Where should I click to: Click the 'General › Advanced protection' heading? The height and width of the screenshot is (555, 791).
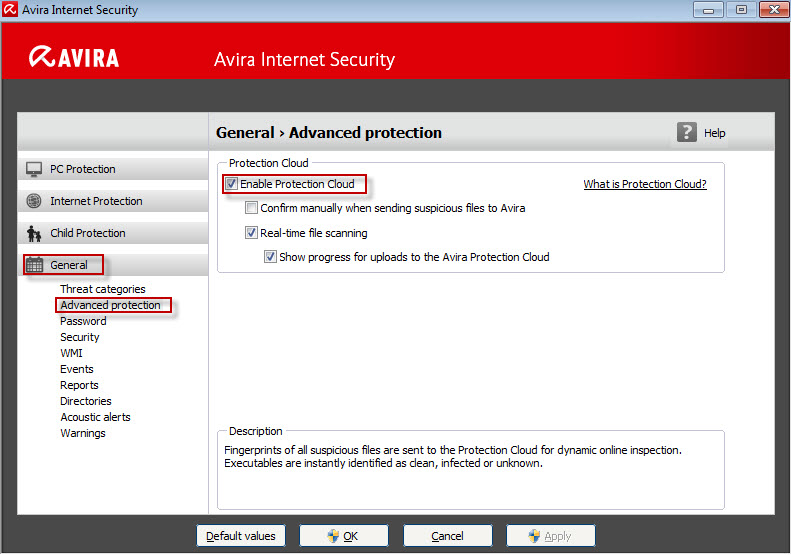pos(328,133)
